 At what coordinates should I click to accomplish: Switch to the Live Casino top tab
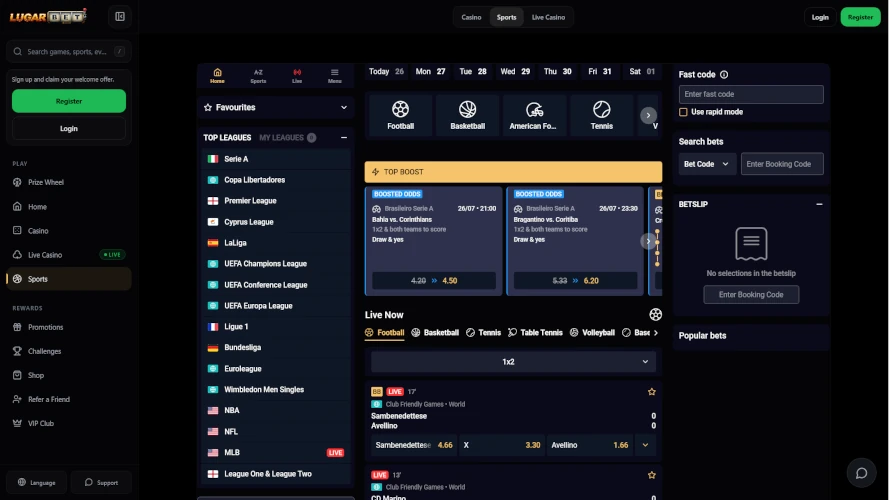(x=548, y=17)
